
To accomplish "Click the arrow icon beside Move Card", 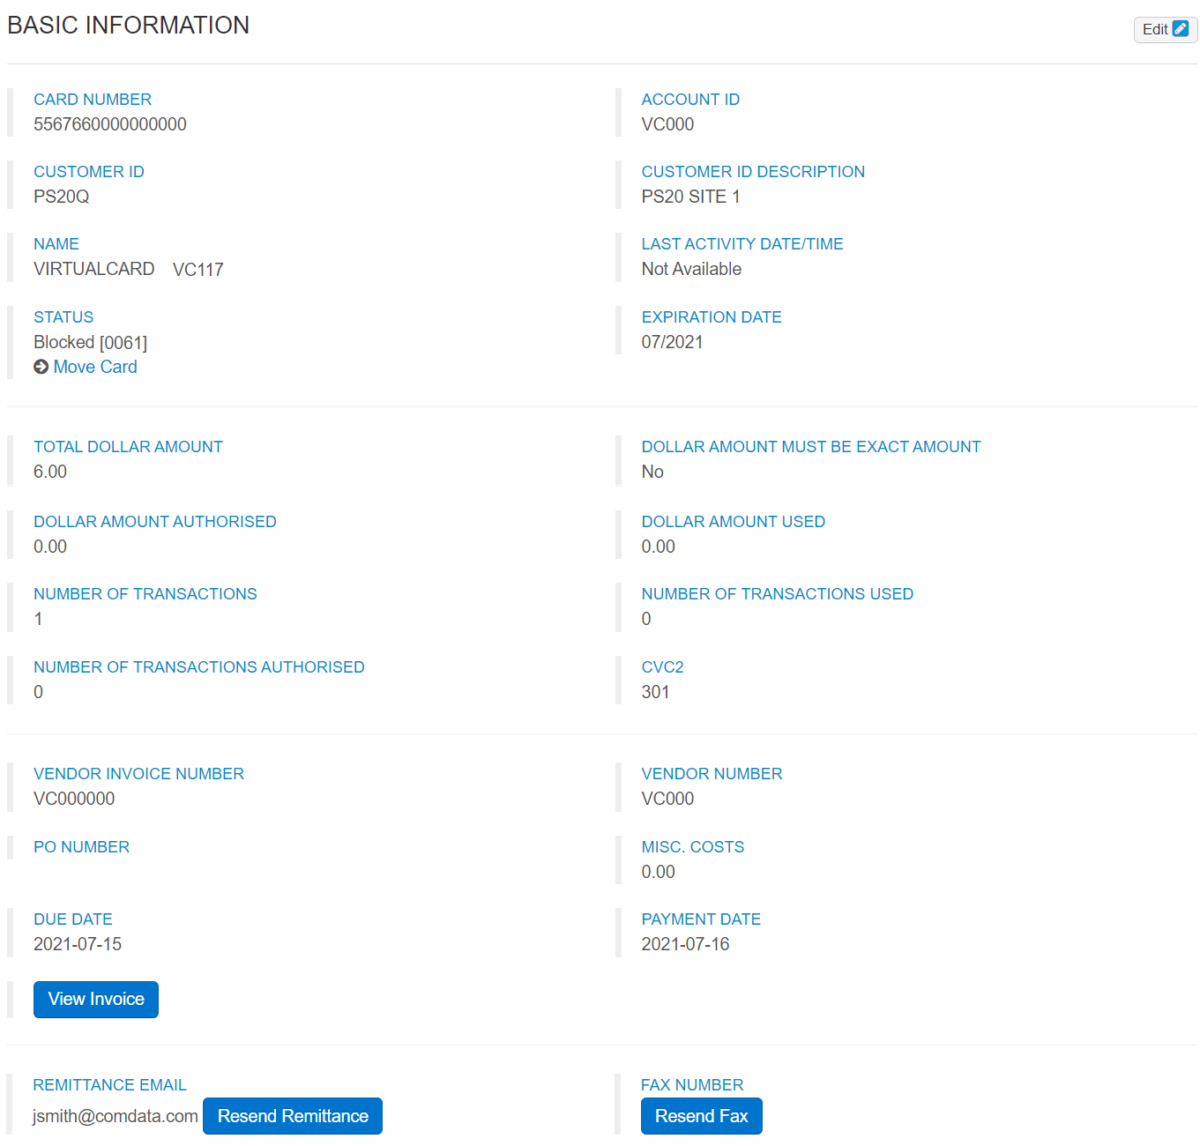I will [40, 366].
